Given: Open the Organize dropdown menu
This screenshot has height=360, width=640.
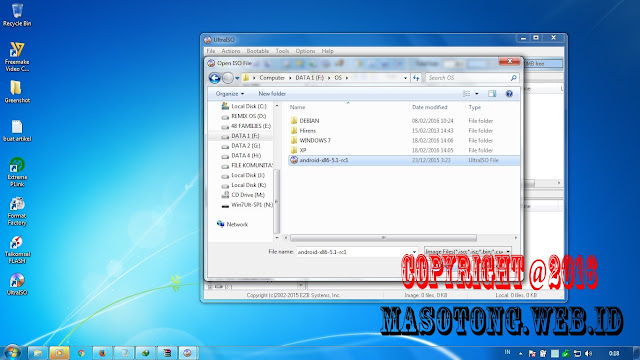Looking at the screenshot, I should tap(230, 94).
